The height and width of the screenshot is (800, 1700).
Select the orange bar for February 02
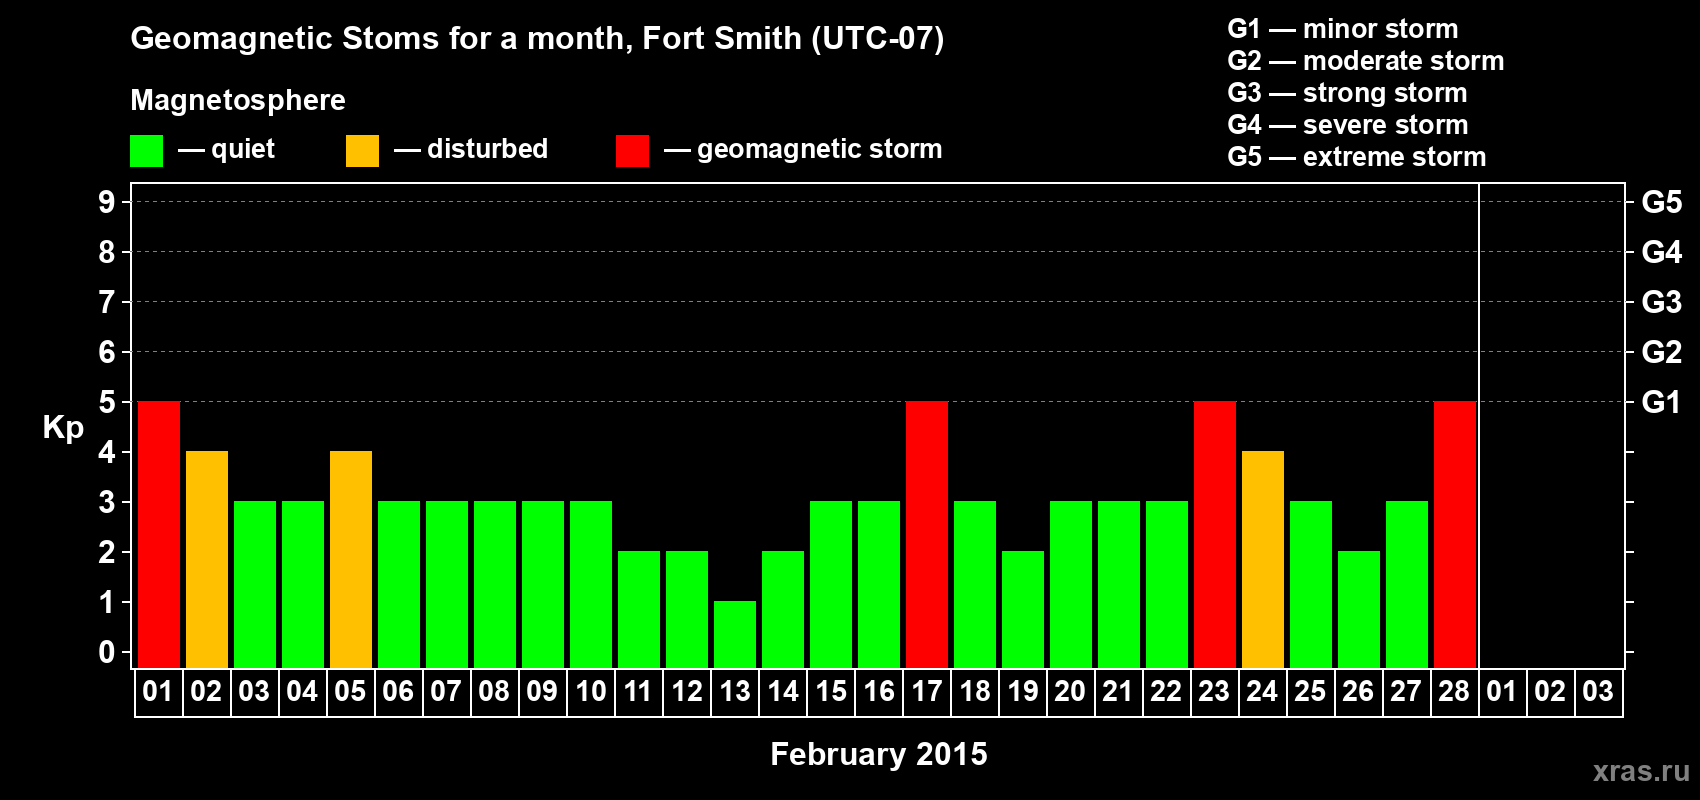coord(207,560)
